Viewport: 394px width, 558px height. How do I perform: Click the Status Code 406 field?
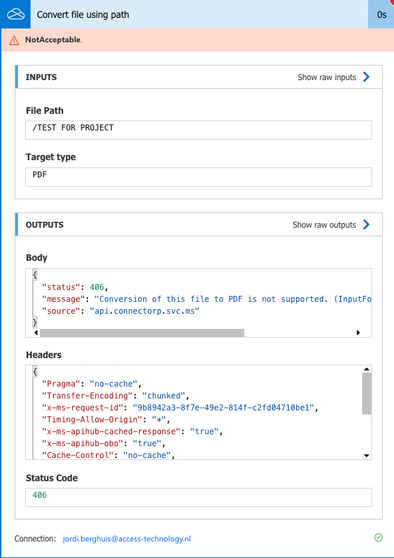199,497
